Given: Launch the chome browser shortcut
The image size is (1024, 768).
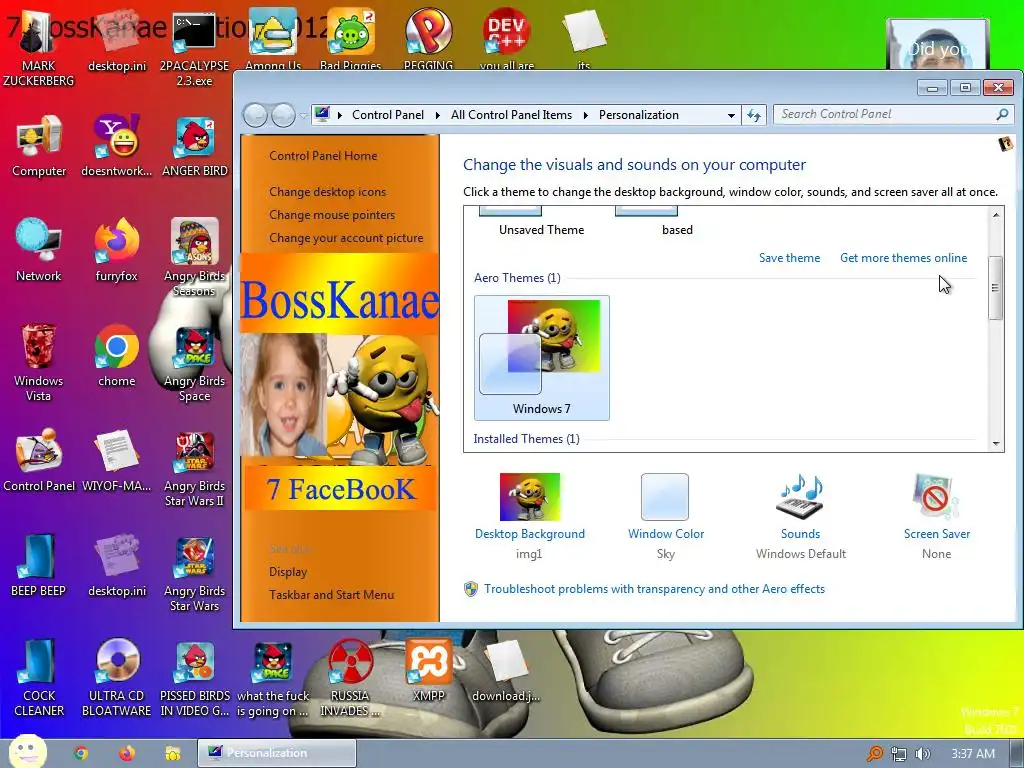Looking at the screenshot, I should (x=117, y=356).
